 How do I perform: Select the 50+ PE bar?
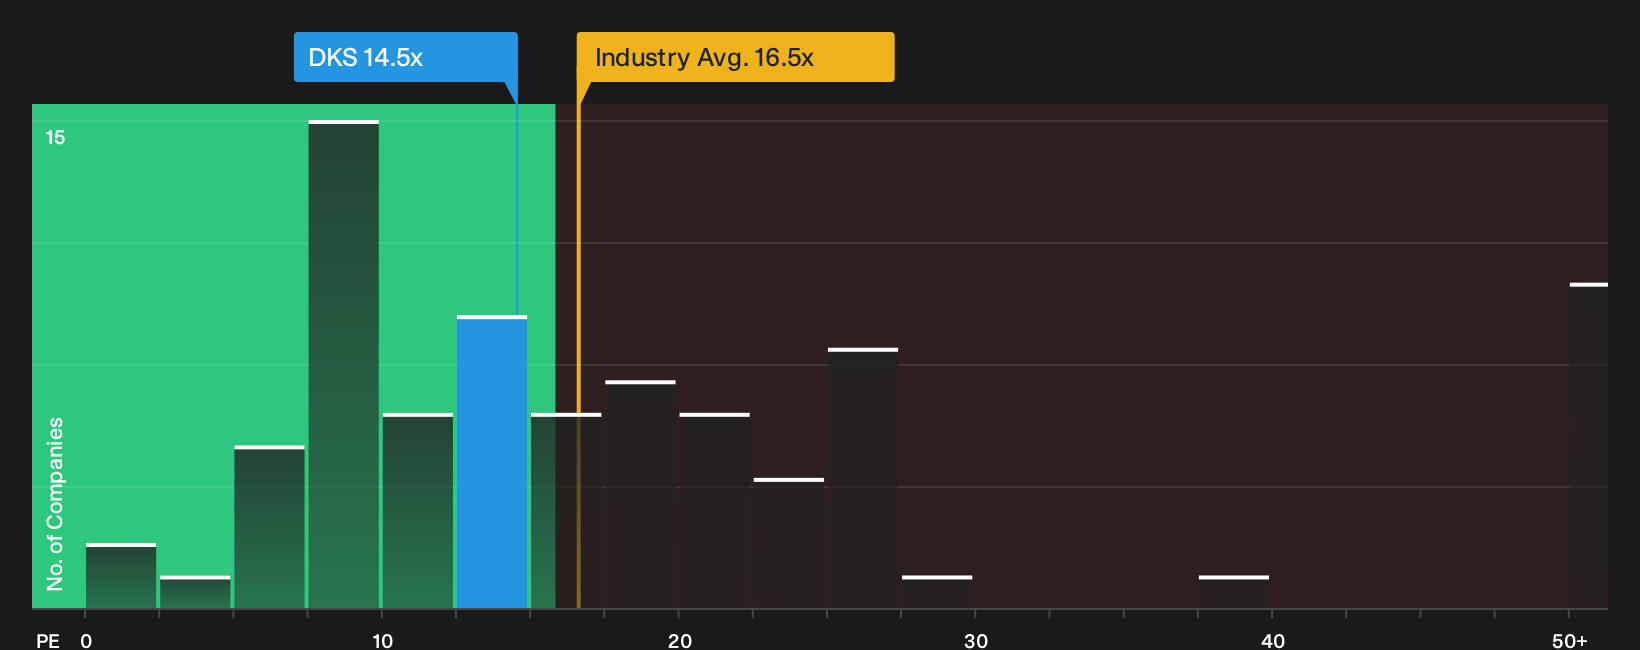[x=1588, y=446]
